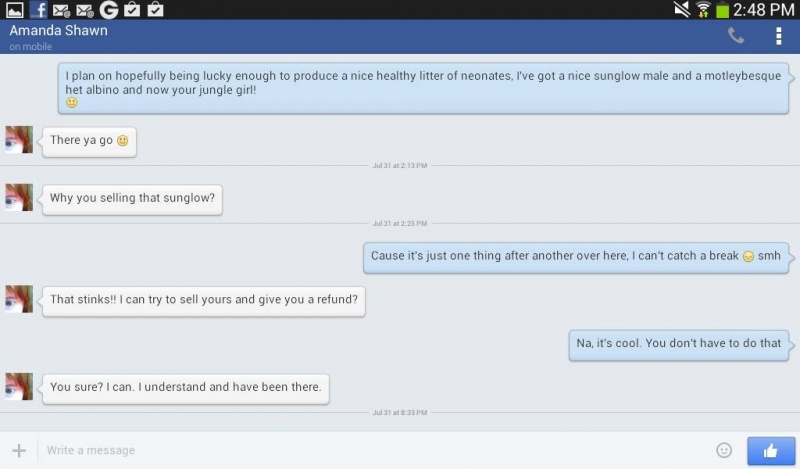Viewport: 800px width, 469px height.
Task: Open the three-dot overflow menu
Action: 778,36
